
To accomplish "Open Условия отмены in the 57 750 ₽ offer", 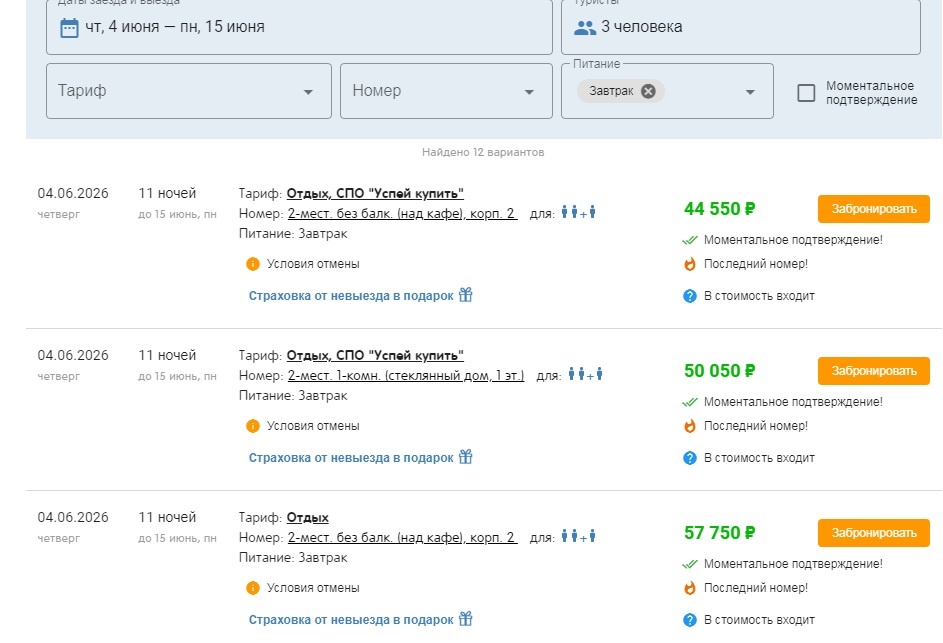I will pyautogui.click(x=313, y=588).
